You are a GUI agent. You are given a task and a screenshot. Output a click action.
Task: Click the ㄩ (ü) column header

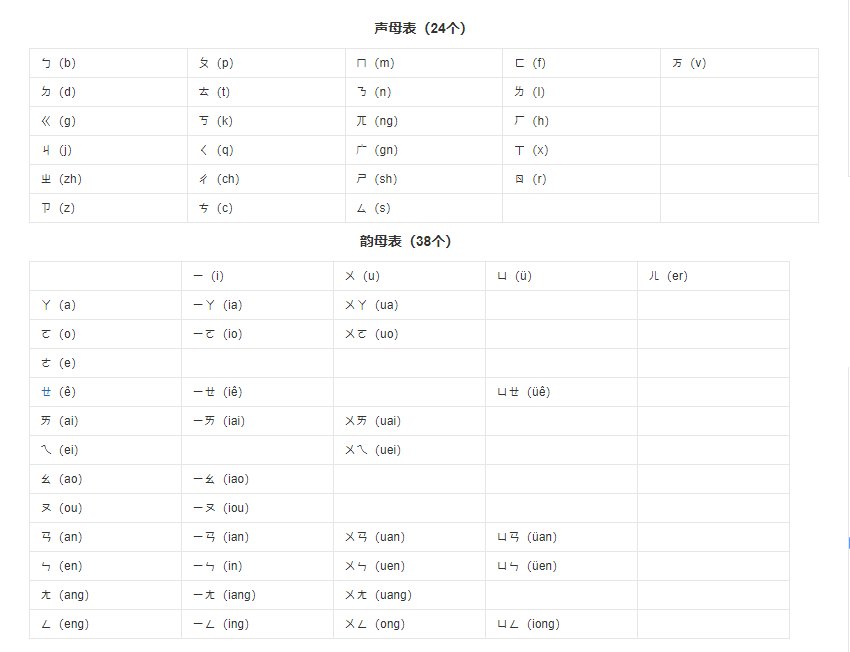point(561,276)
